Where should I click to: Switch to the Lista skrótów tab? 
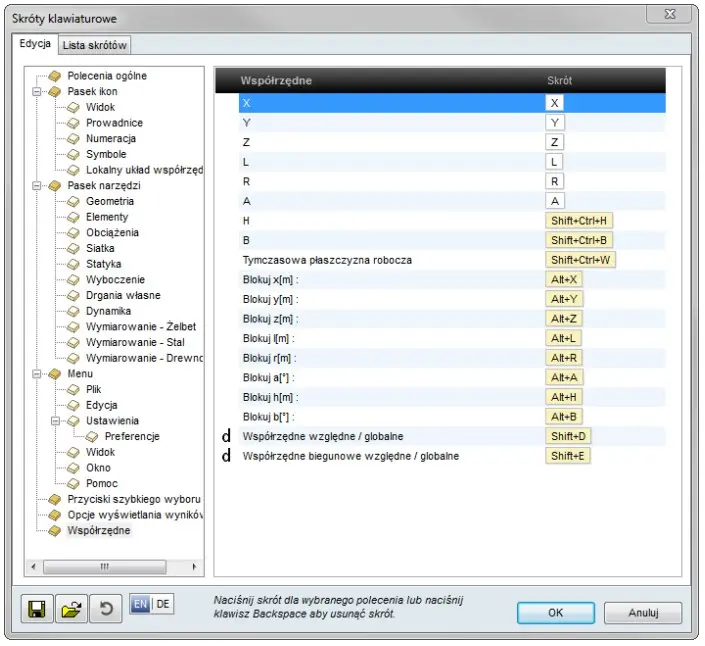[x=94, y=45]
